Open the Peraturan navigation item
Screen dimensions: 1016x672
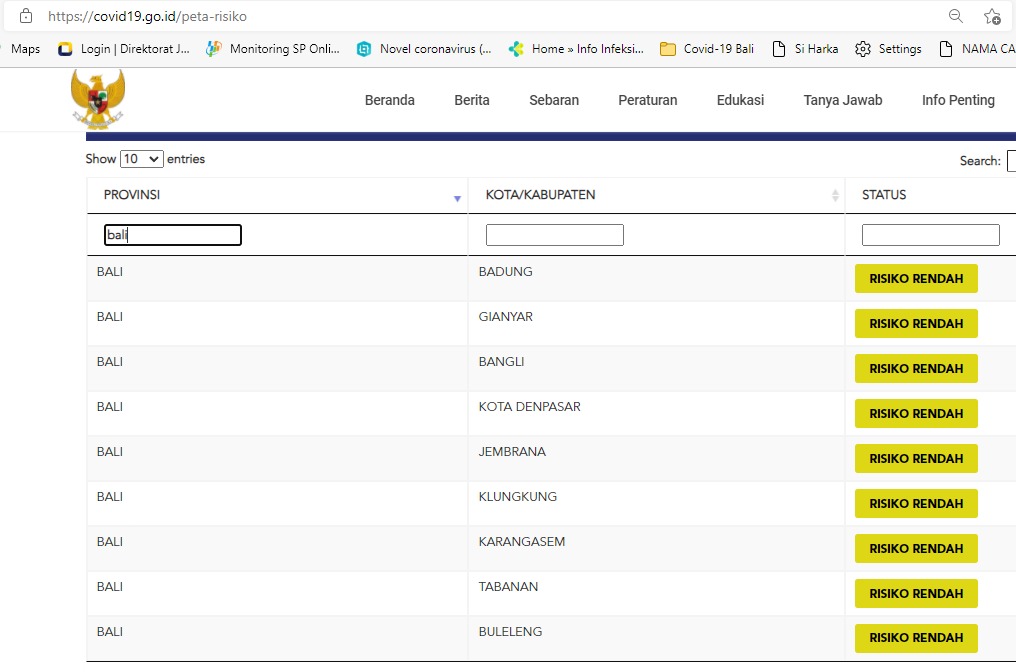pos(647,100)
